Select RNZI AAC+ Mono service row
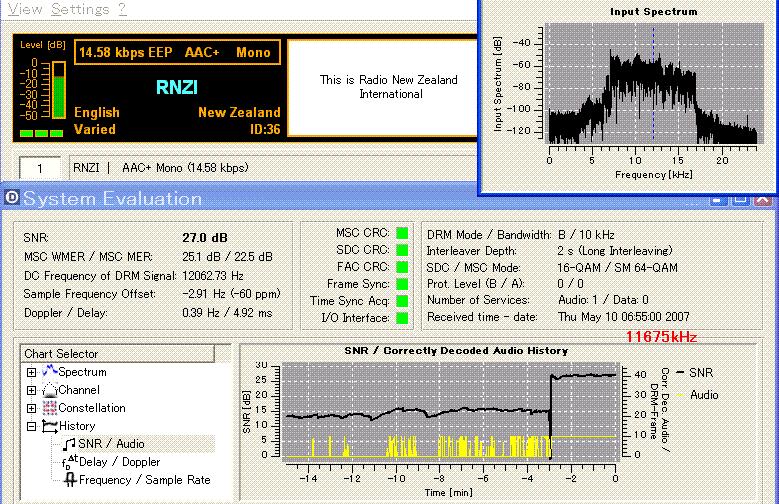The height and width of the screenshot is (504, 779). tap(272, 168)
